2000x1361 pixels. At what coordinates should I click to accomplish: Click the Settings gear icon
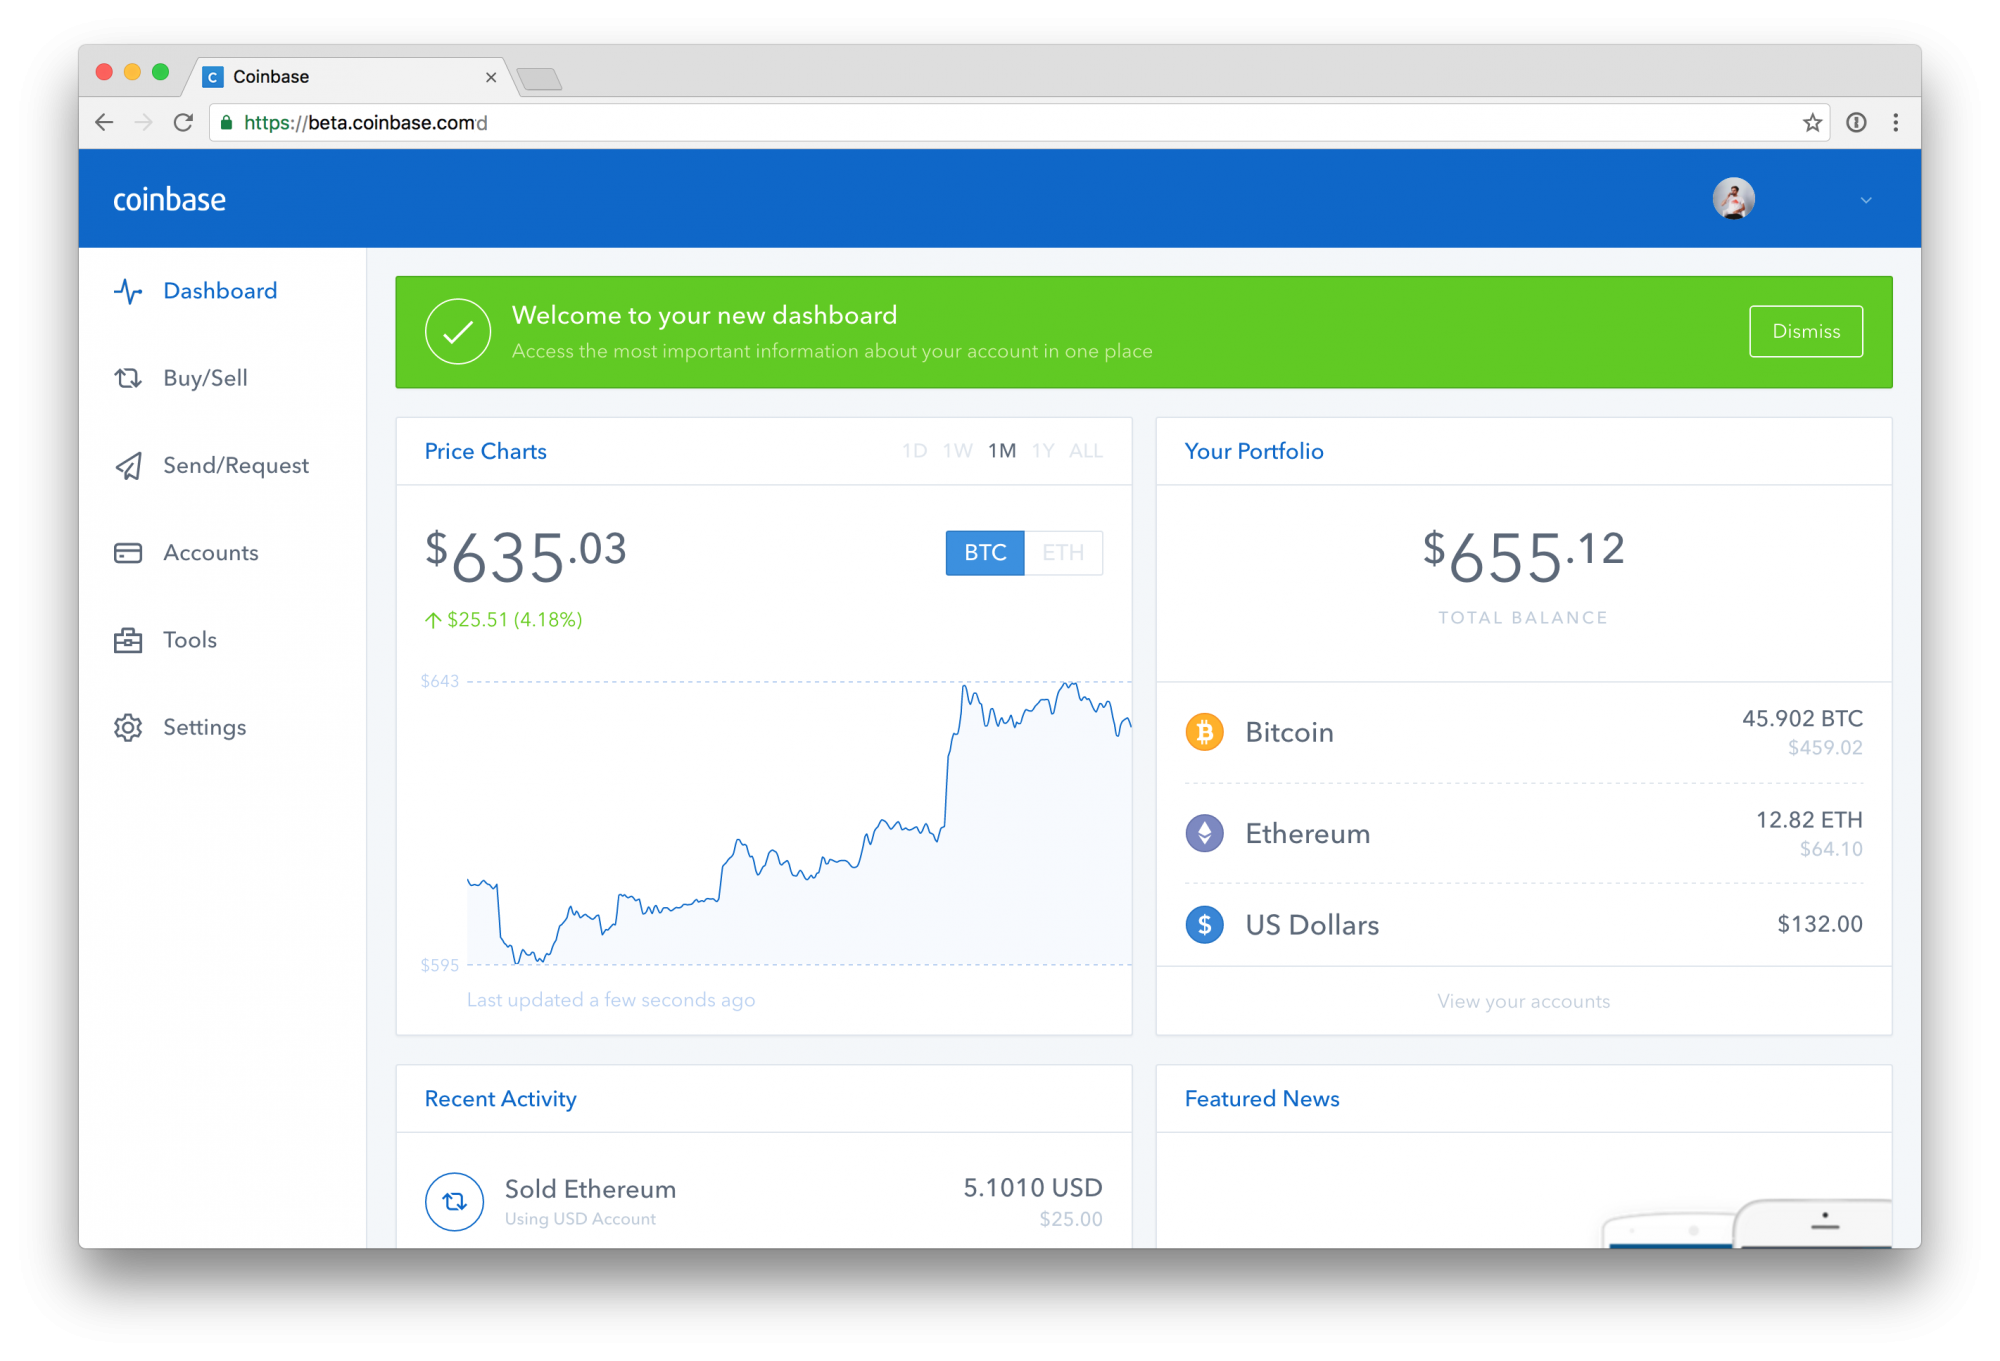(125, 726)
